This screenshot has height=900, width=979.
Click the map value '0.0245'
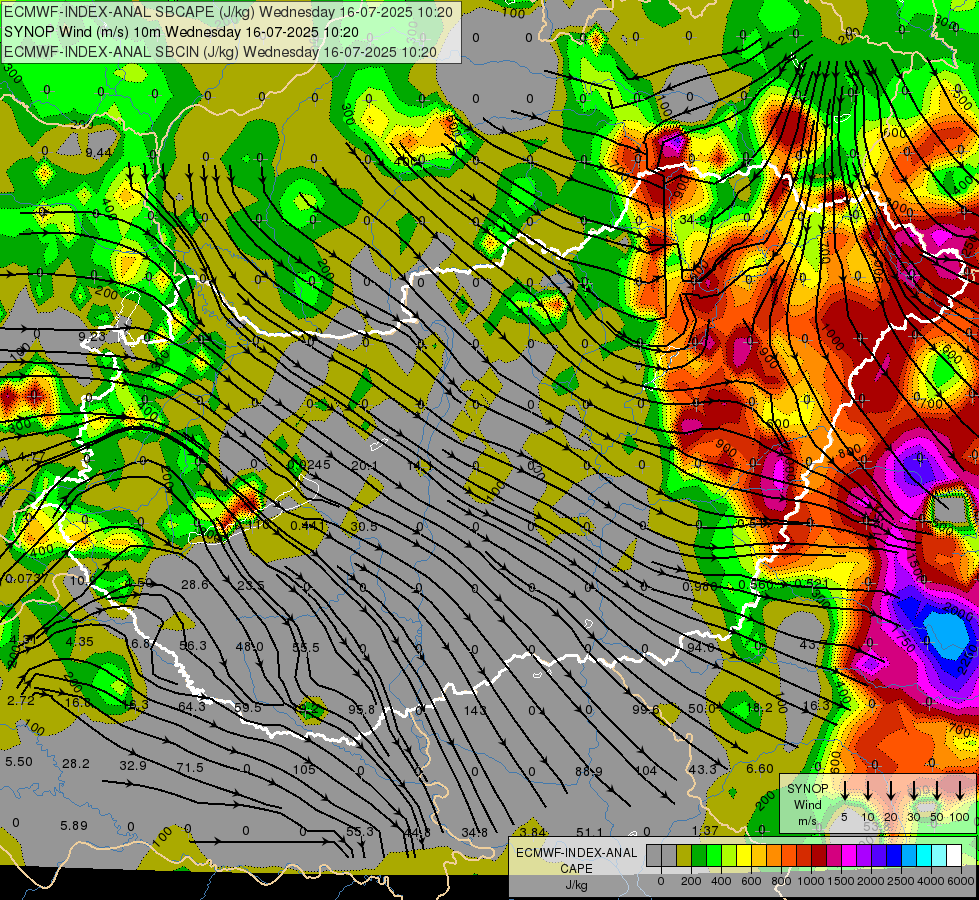click(x=309, y=464)
